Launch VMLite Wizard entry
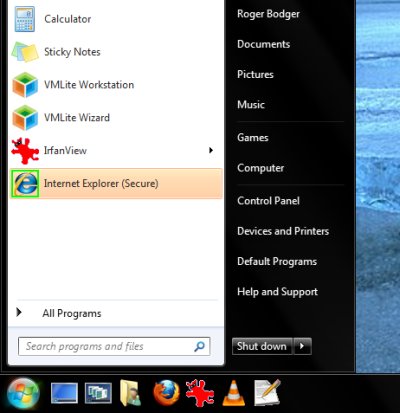Viewport: 400px width, 413px height. pos(116,117)
